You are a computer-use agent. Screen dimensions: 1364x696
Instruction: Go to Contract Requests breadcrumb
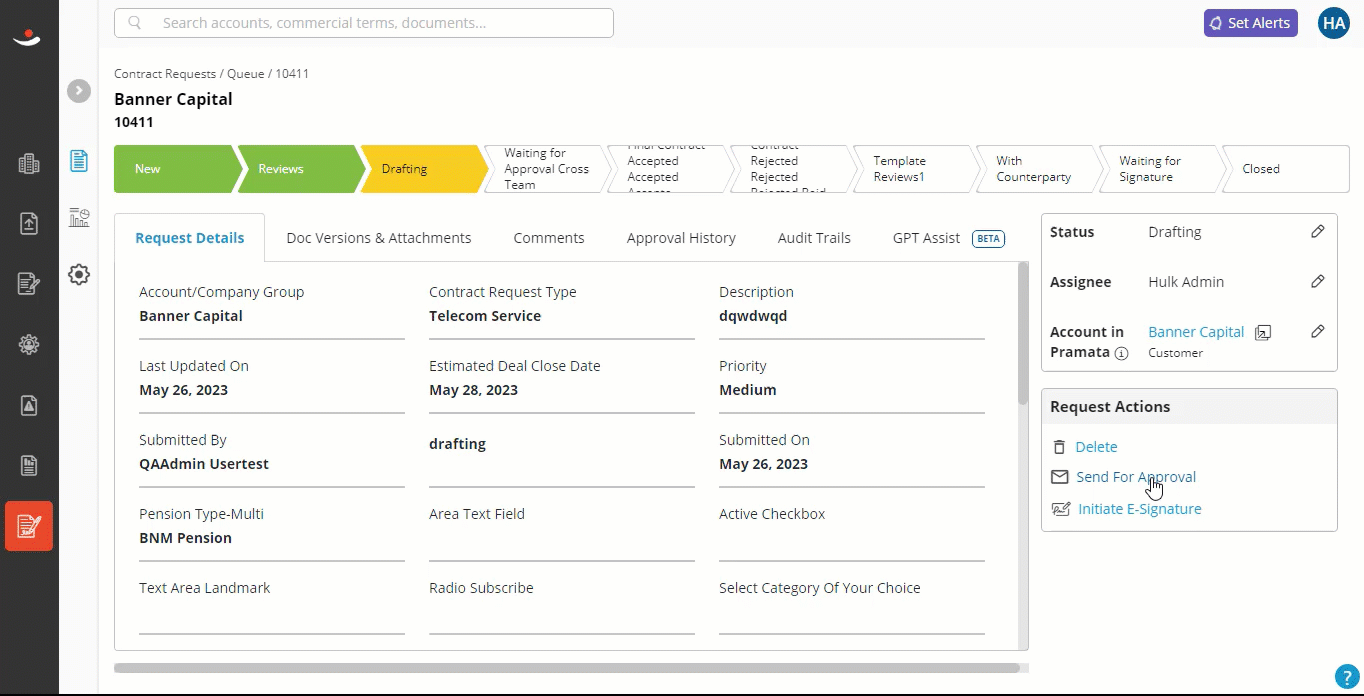pos(165,74)
